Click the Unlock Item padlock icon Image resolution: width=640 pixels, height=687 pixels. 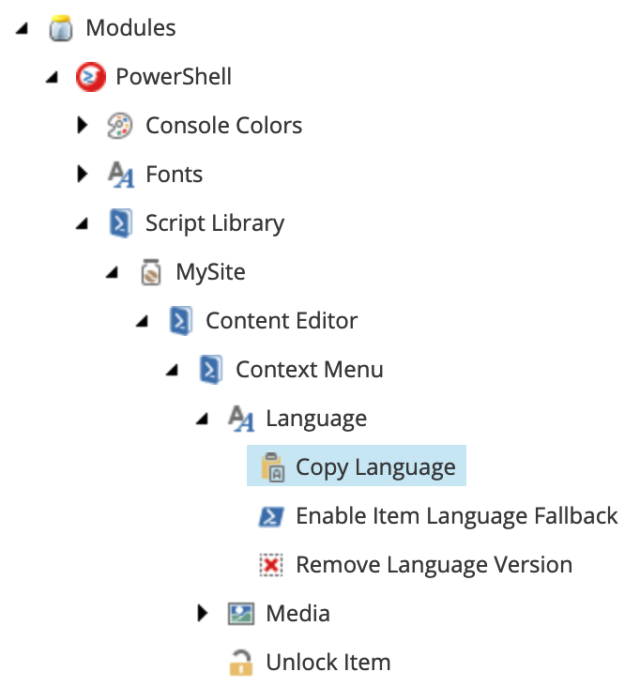pos(241,662)
